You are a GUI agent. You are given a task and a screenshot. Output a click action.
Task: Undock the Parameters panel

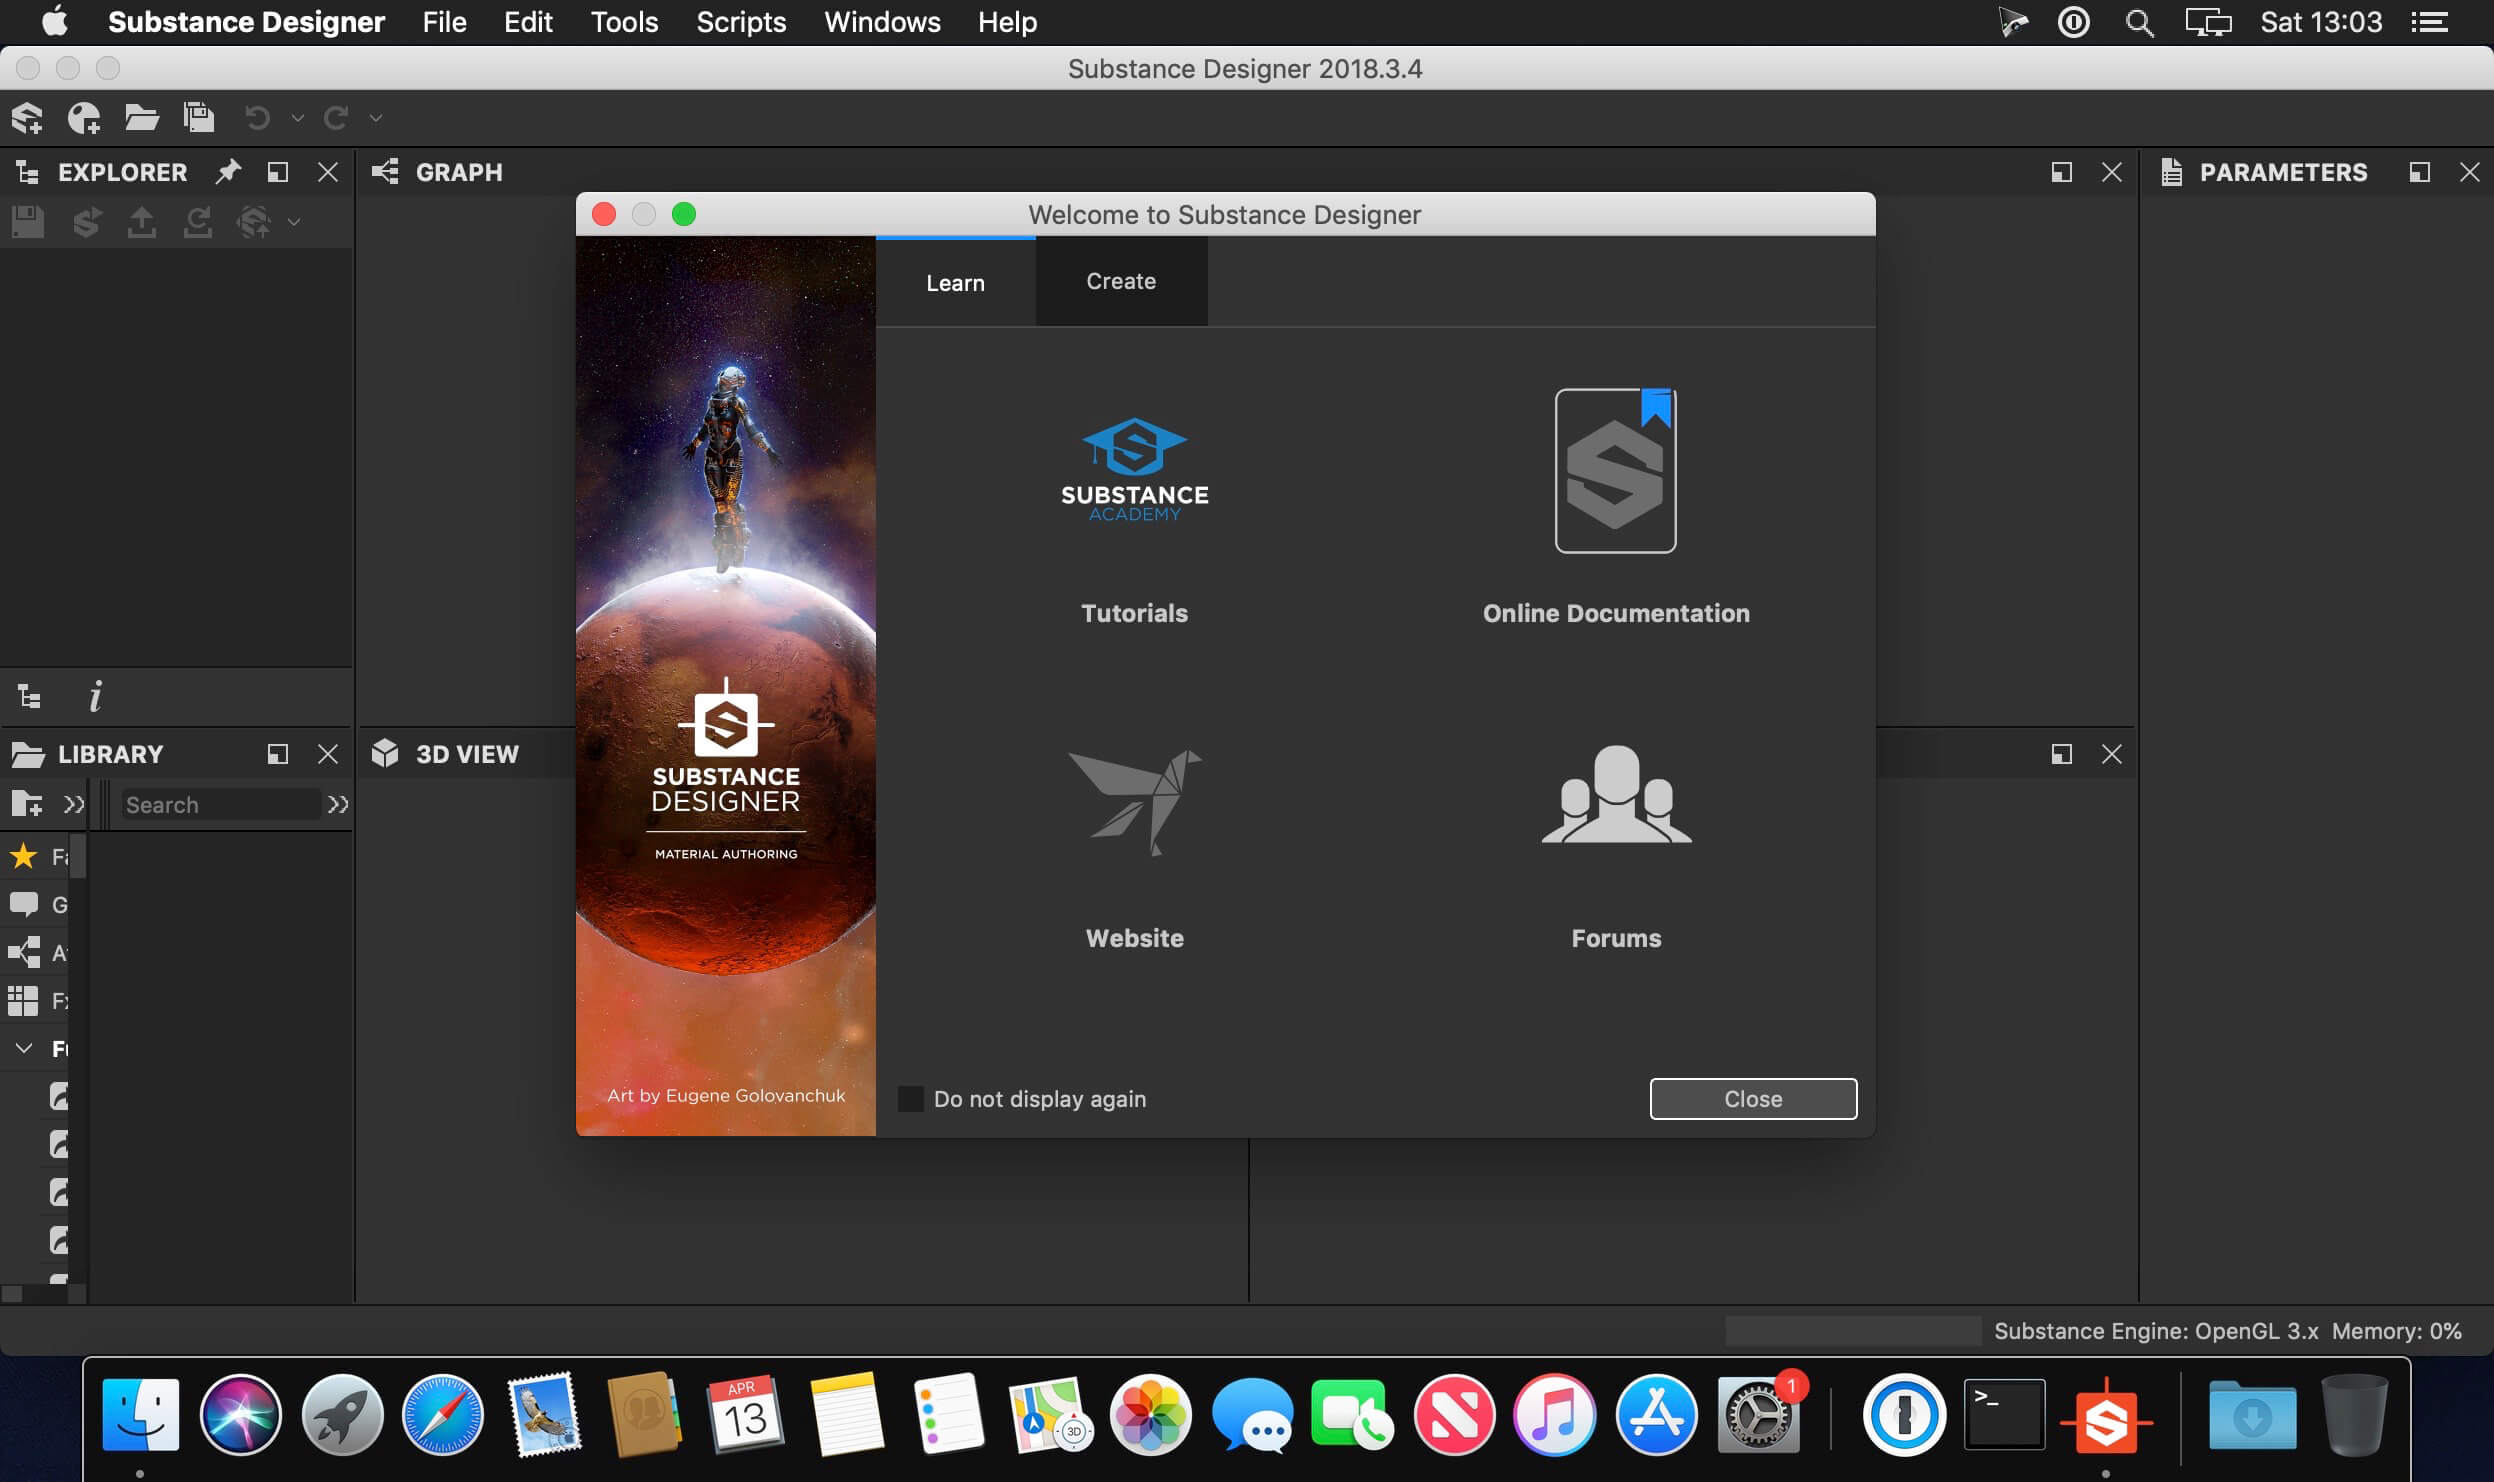pyautogui.click(x=2419, y=172)
